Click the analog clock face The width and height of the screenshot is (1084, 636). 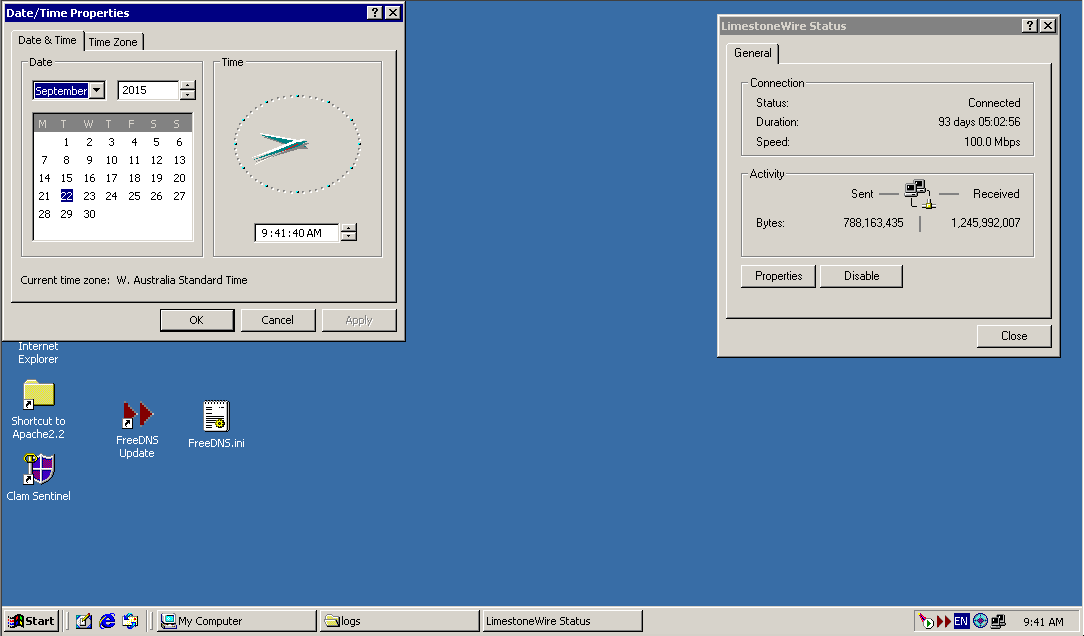[297, 144]
